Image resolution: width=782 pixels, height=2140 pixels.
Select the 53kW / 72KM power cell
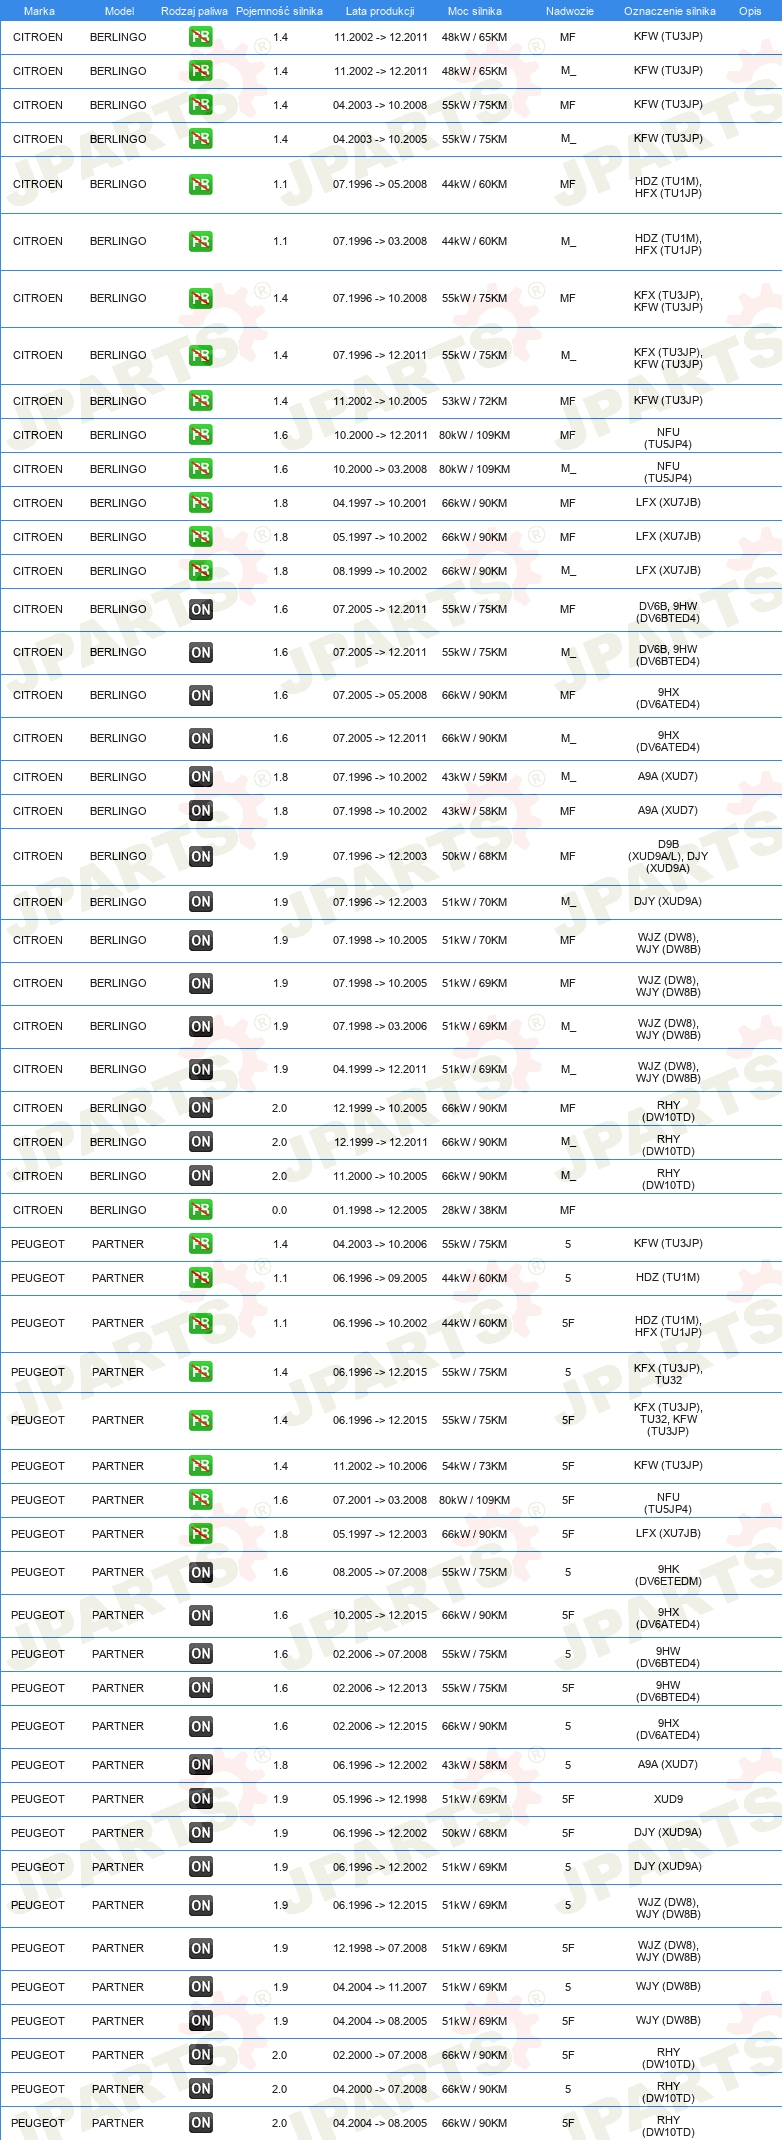[475, 401]
